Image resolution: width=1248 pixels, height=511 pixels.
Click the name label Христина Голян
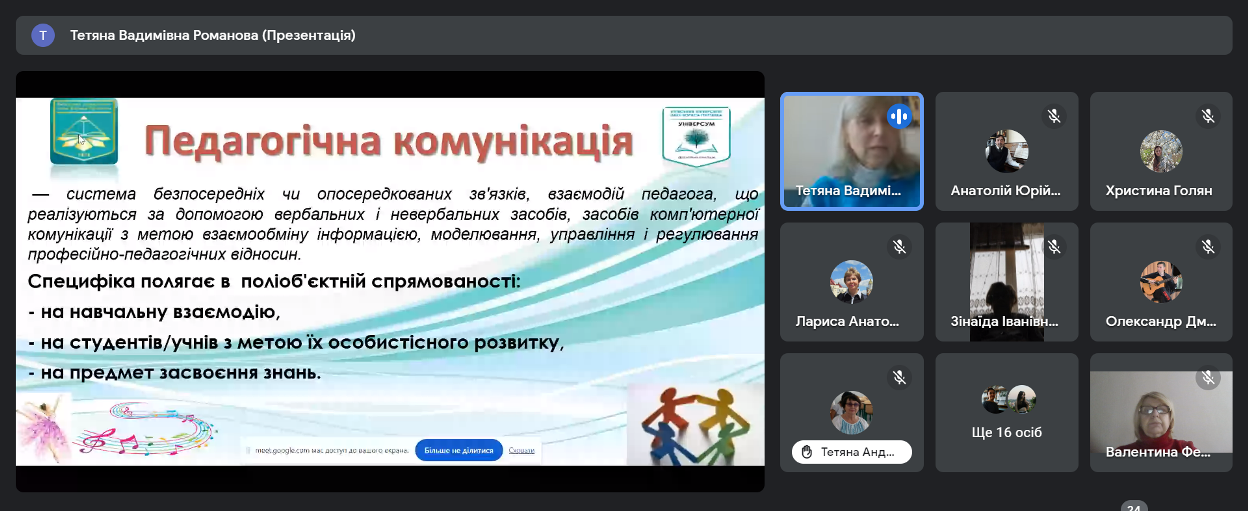pos(1159,191)
